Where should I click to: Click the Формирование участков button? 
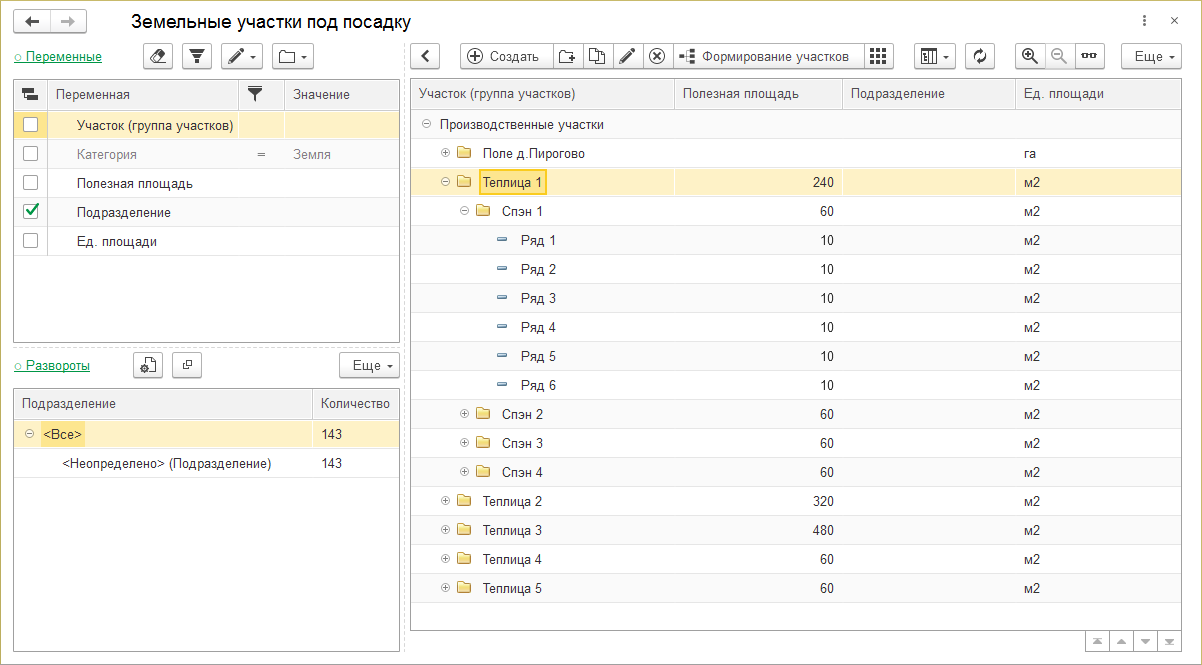766,57
